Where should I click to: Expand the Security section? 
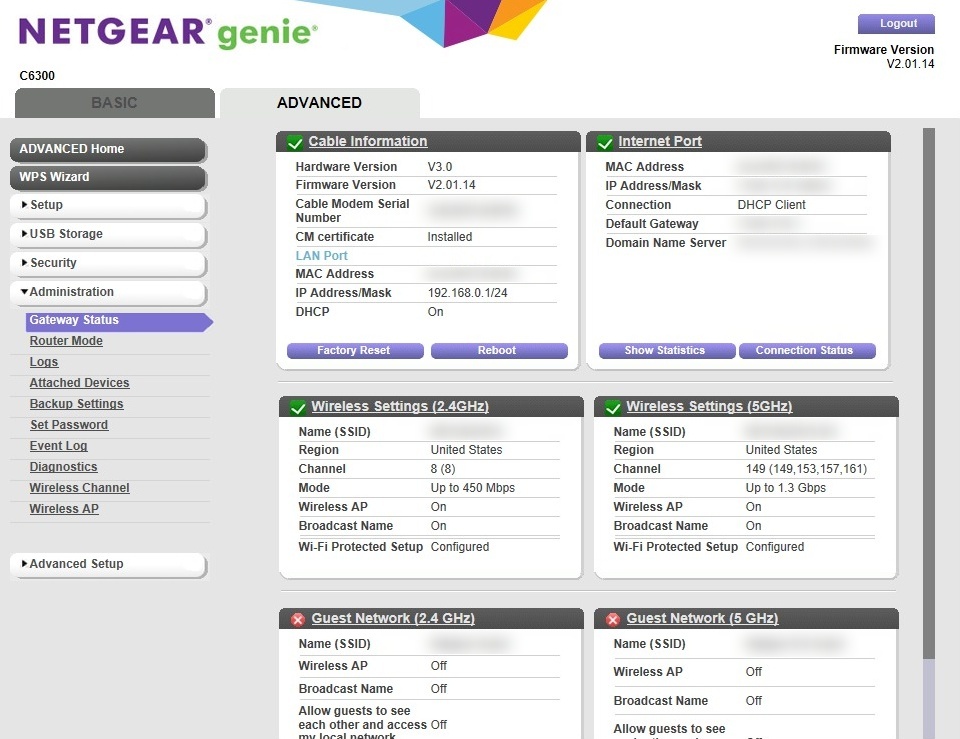(x=108, y=263)
